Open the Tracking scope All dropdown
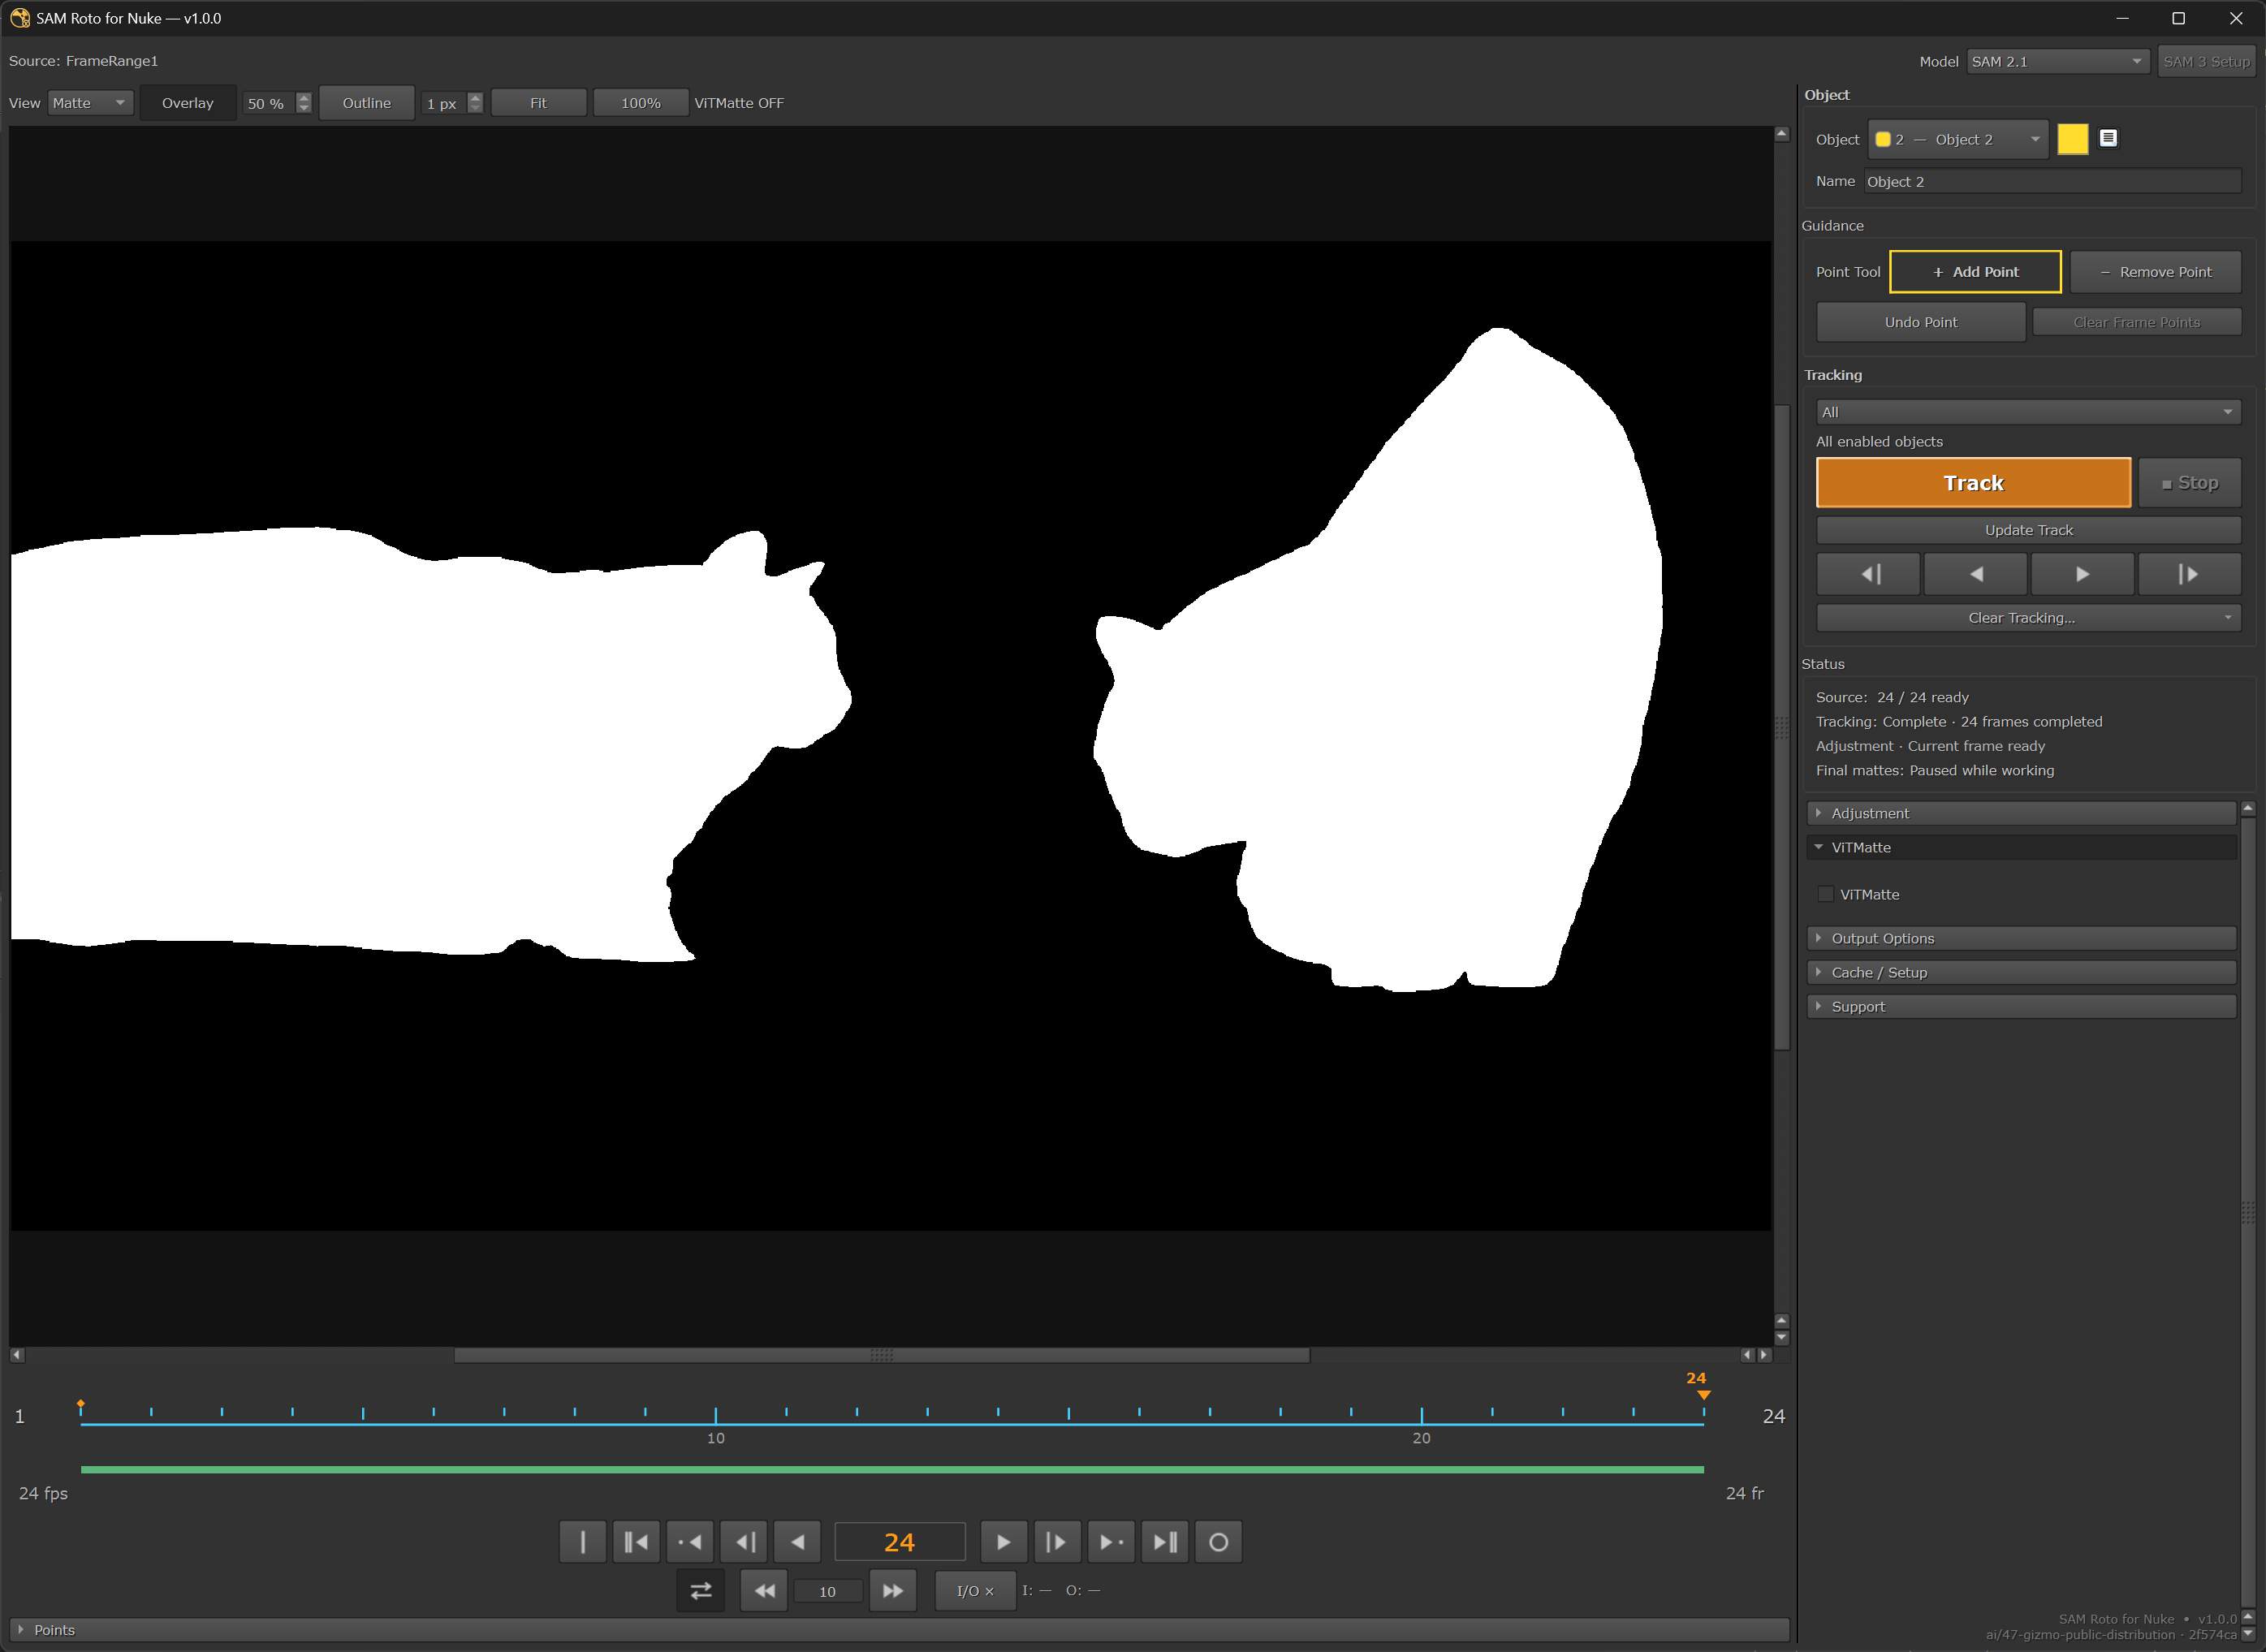 click(2028, 412)
